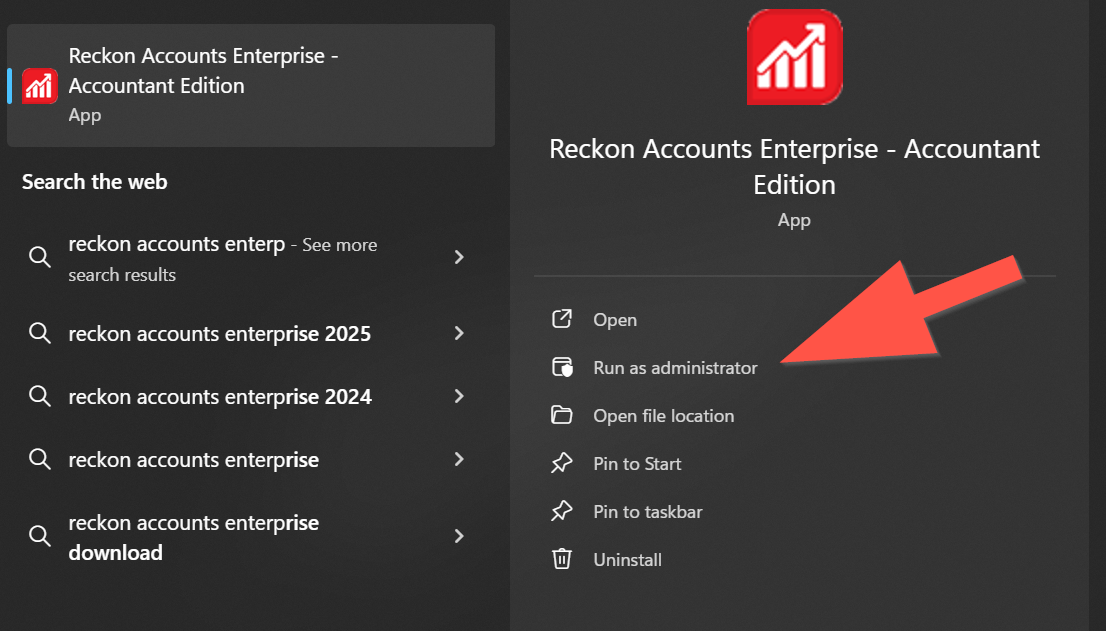
Task: Choose Run as administrator
Action: coord(675,368)
